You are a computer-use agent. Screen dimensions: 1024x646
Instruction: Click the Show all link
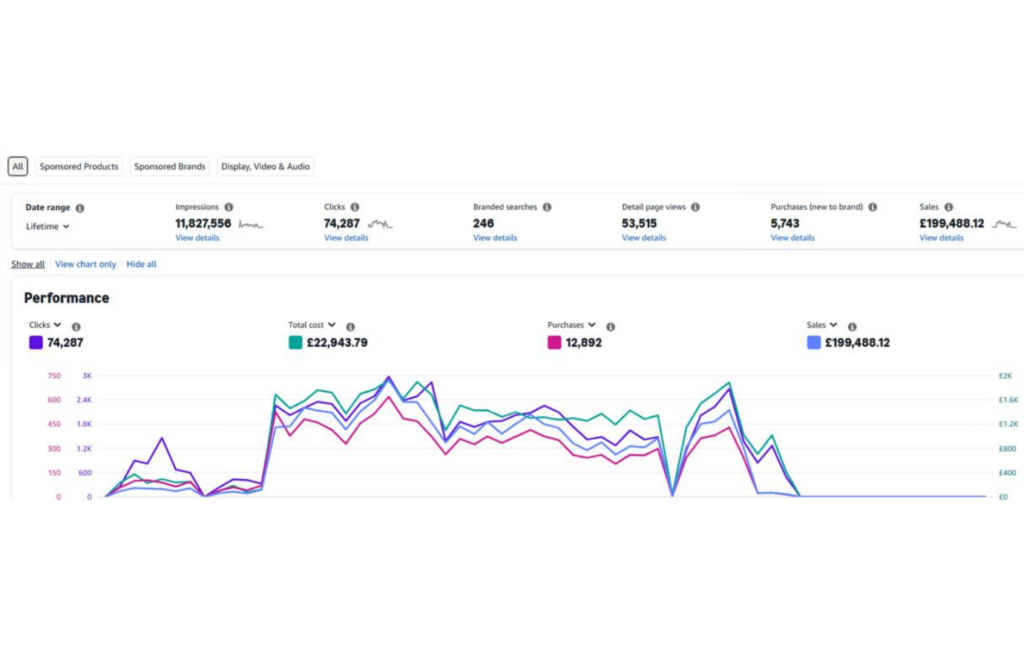tap(28, 264)
